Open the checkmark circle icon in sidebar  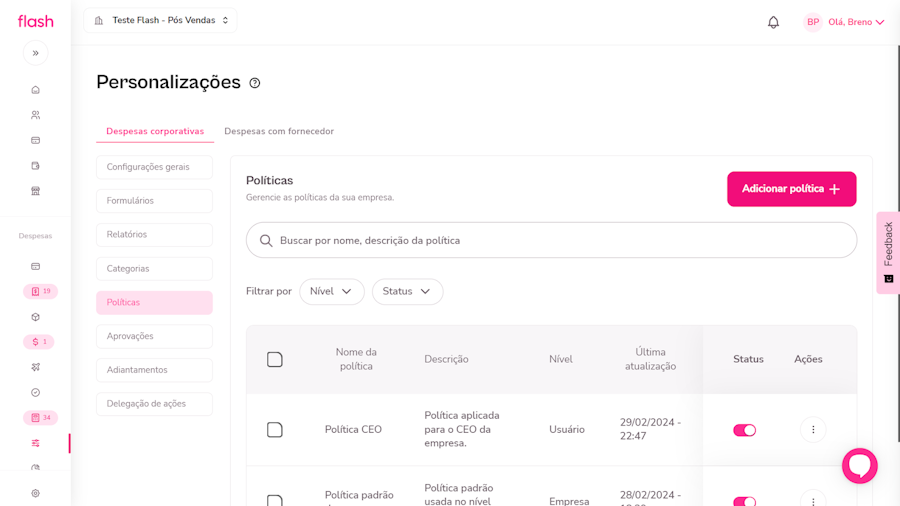click(x=36, y=392)
